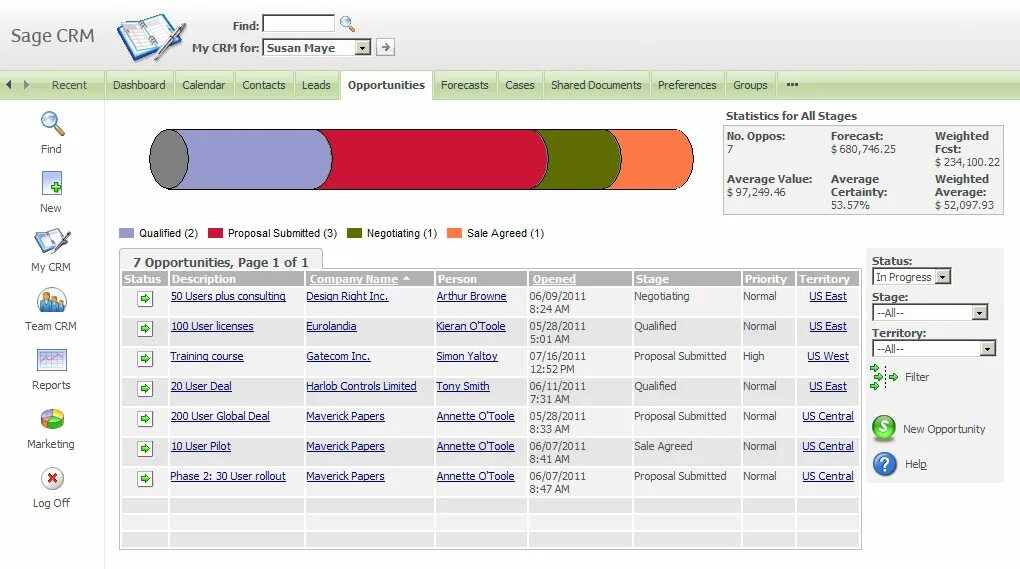Viewport: 1020px width, 569px height.
Task: Open the 50 Users plus consulting opportunity
Action: coord(228,297)
